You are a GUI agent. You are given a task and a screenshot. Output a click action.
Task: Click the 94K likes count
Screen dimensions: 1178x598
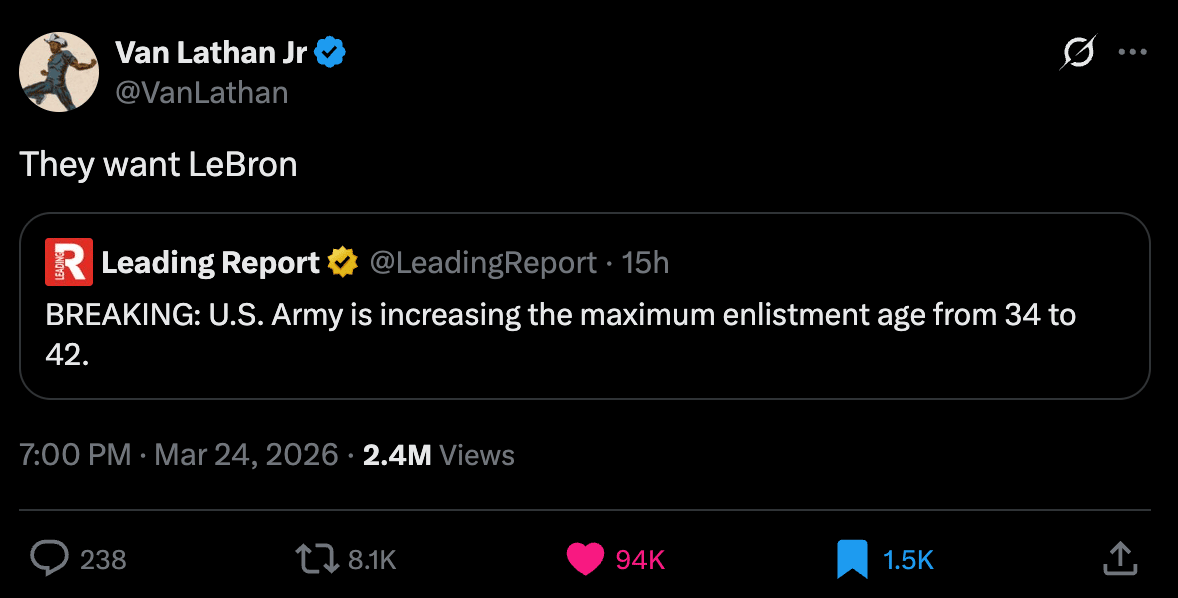(640, 560)
